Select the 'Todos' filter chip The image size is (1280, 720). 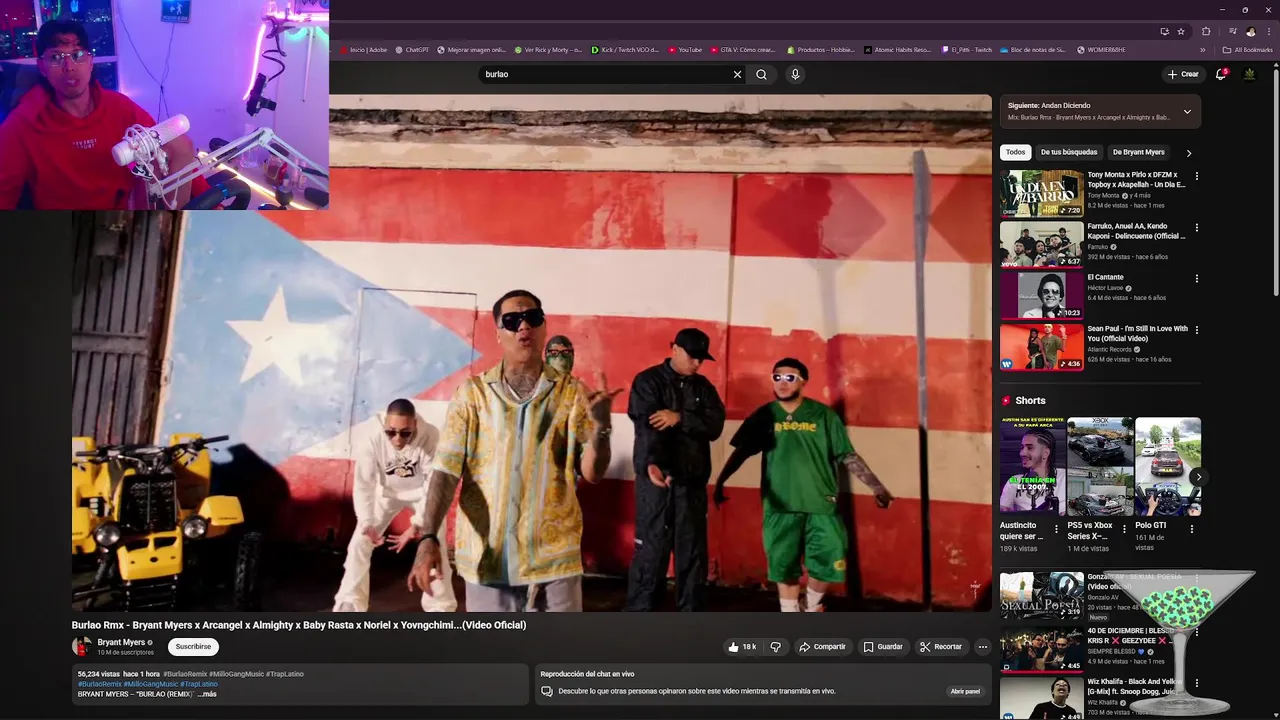coord(1015,152)
